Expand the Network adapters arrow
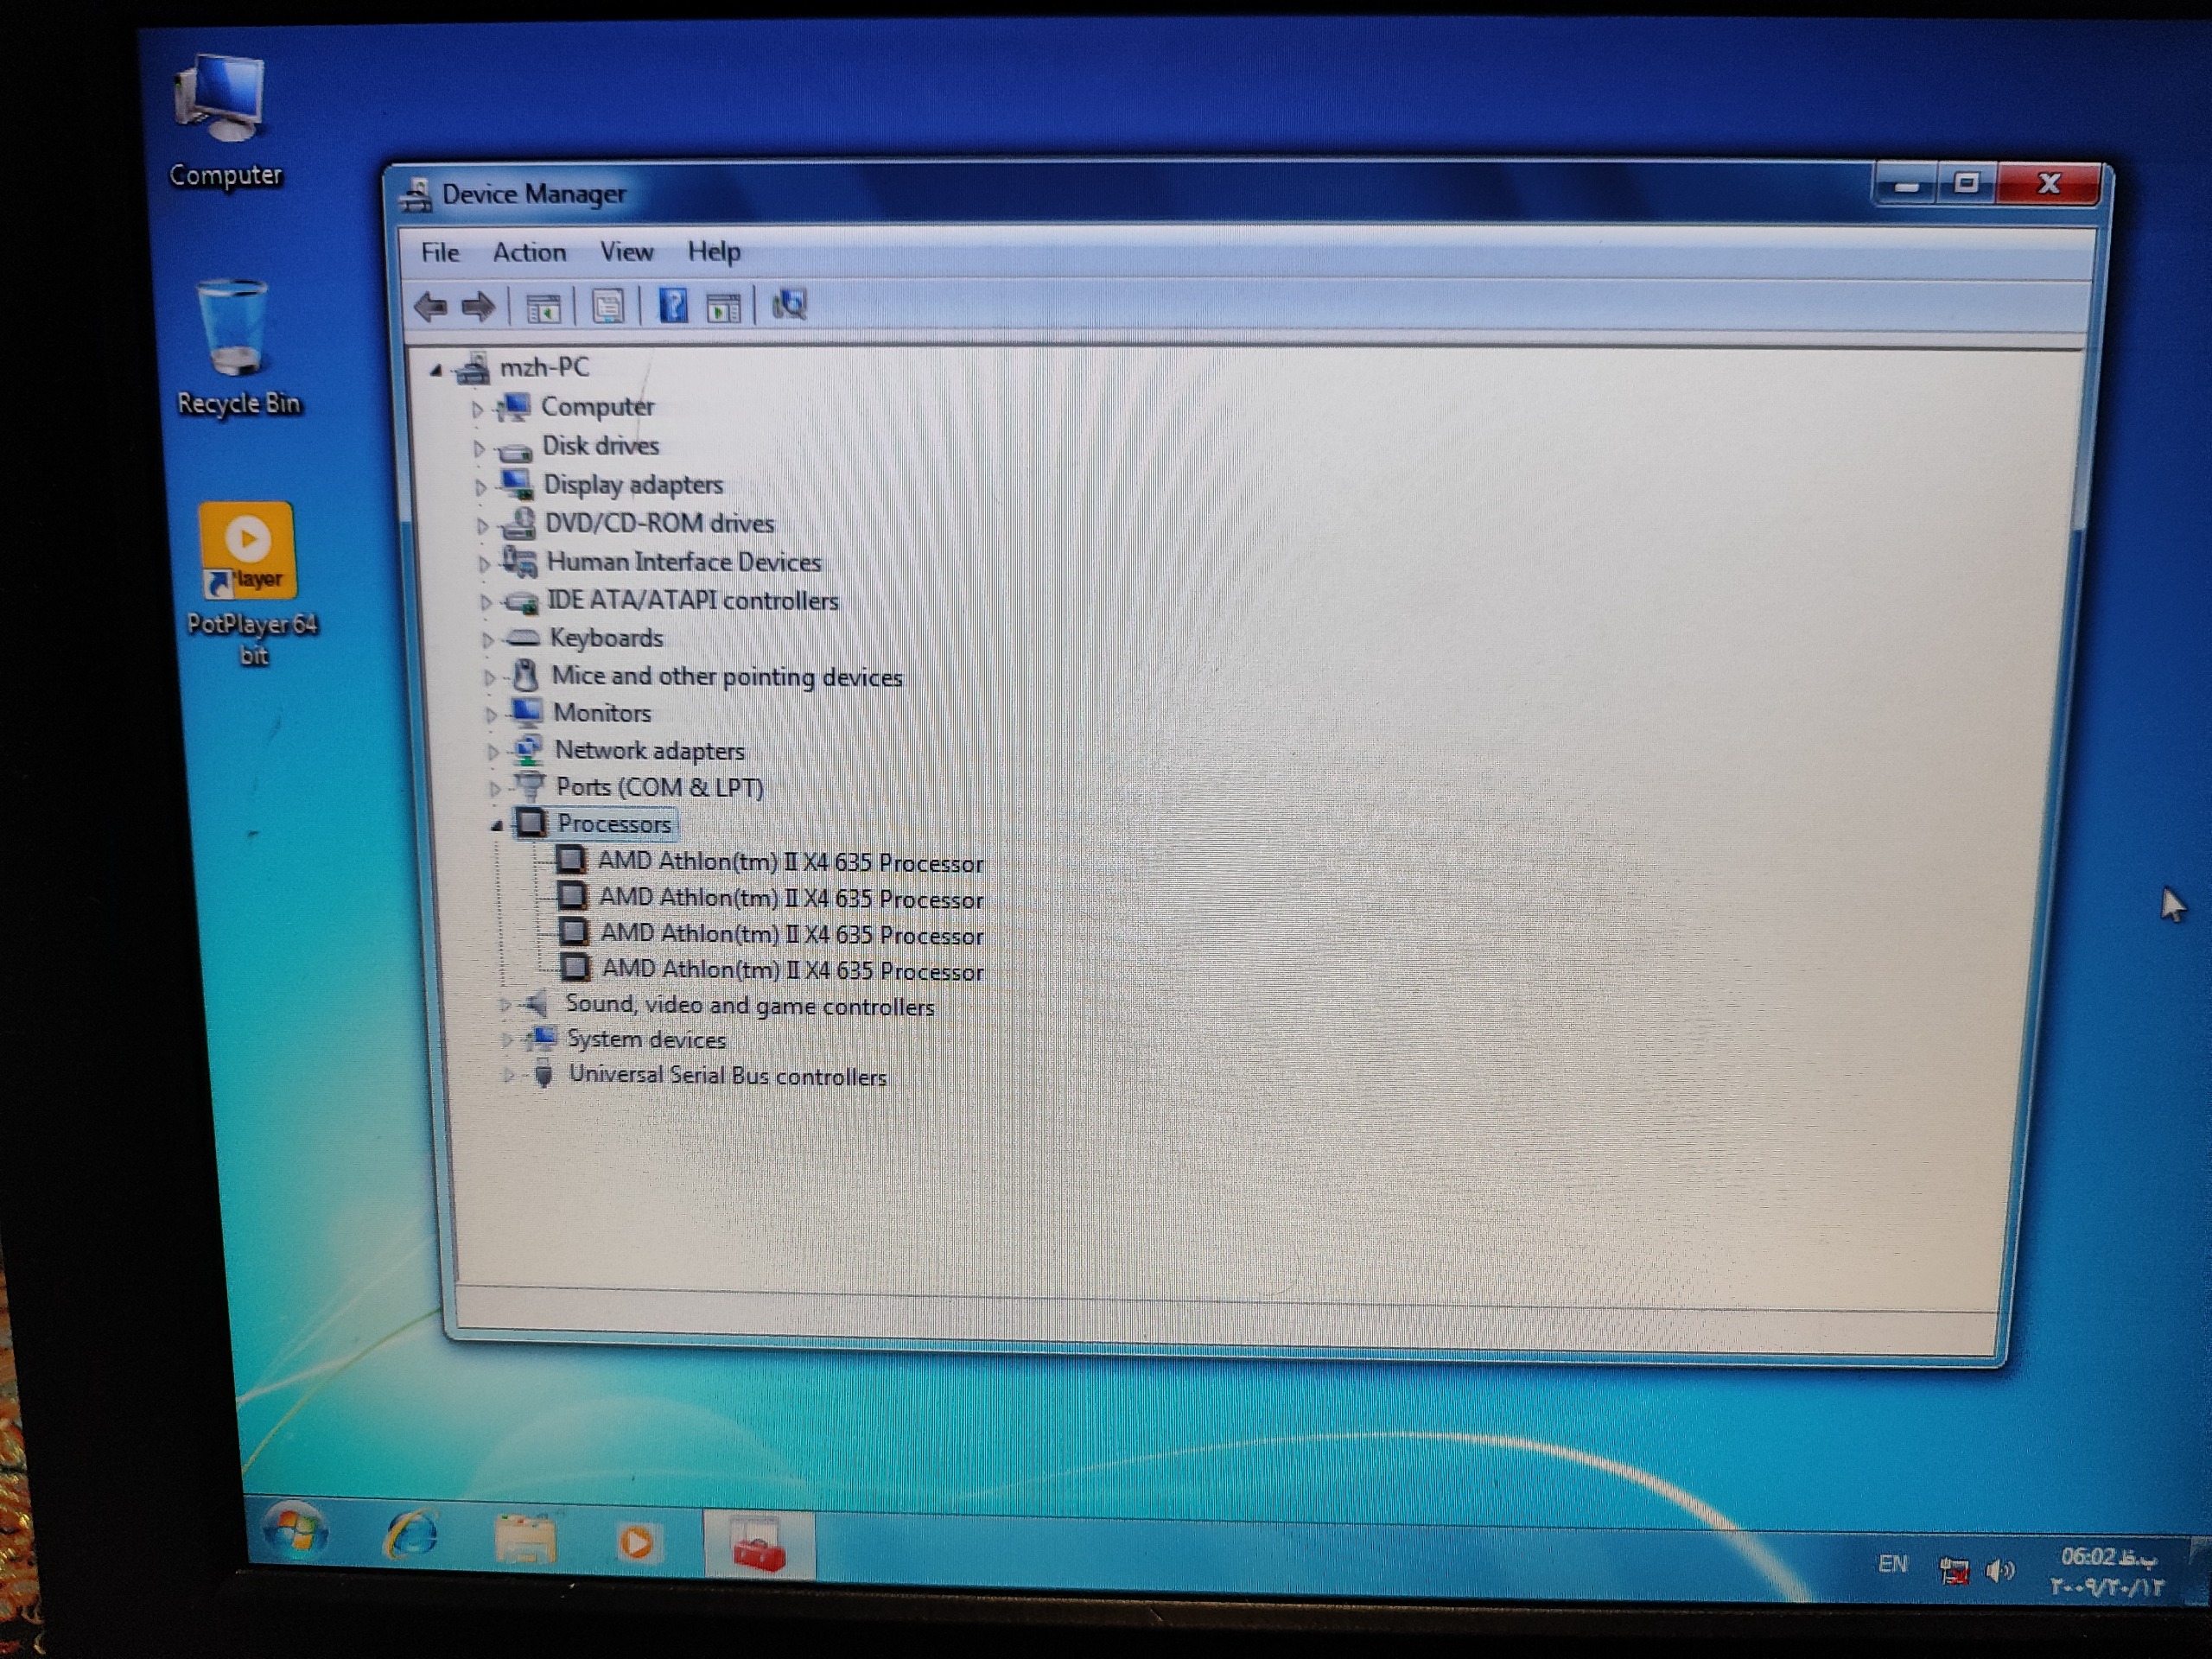The width and height of the screenshot is (2212, 1659). (x=493, y=752)
